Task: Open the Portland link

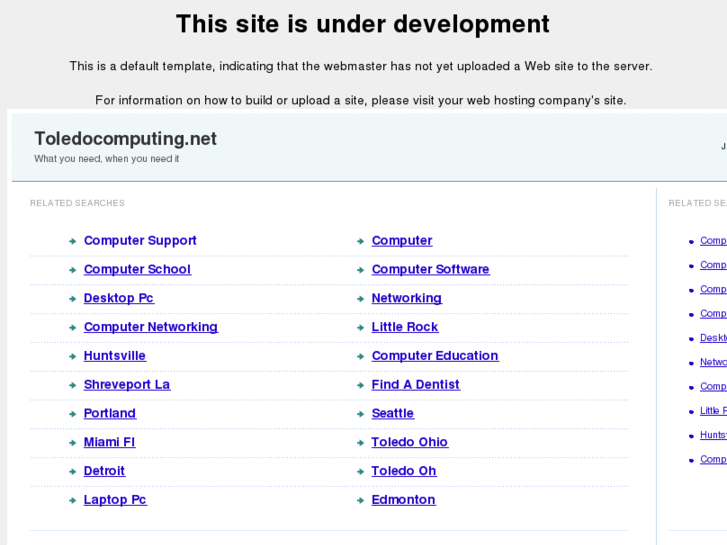Action: pyautogui.click(x=110, y=413)
